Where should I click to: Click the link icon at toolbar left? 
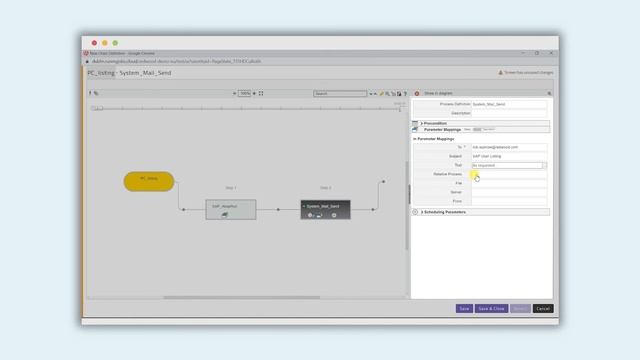coord(96,93)
